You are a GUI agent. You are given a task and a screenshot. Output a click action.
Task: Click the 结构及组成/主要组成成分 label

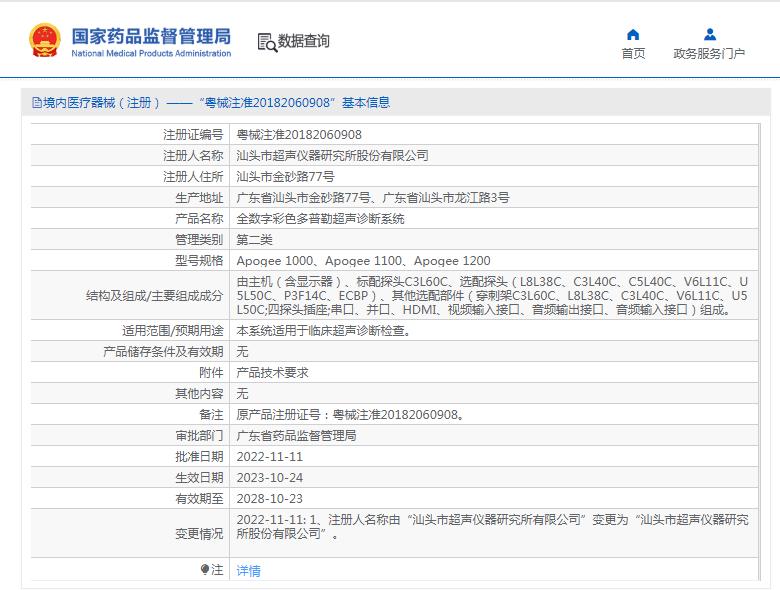point(155,295)
